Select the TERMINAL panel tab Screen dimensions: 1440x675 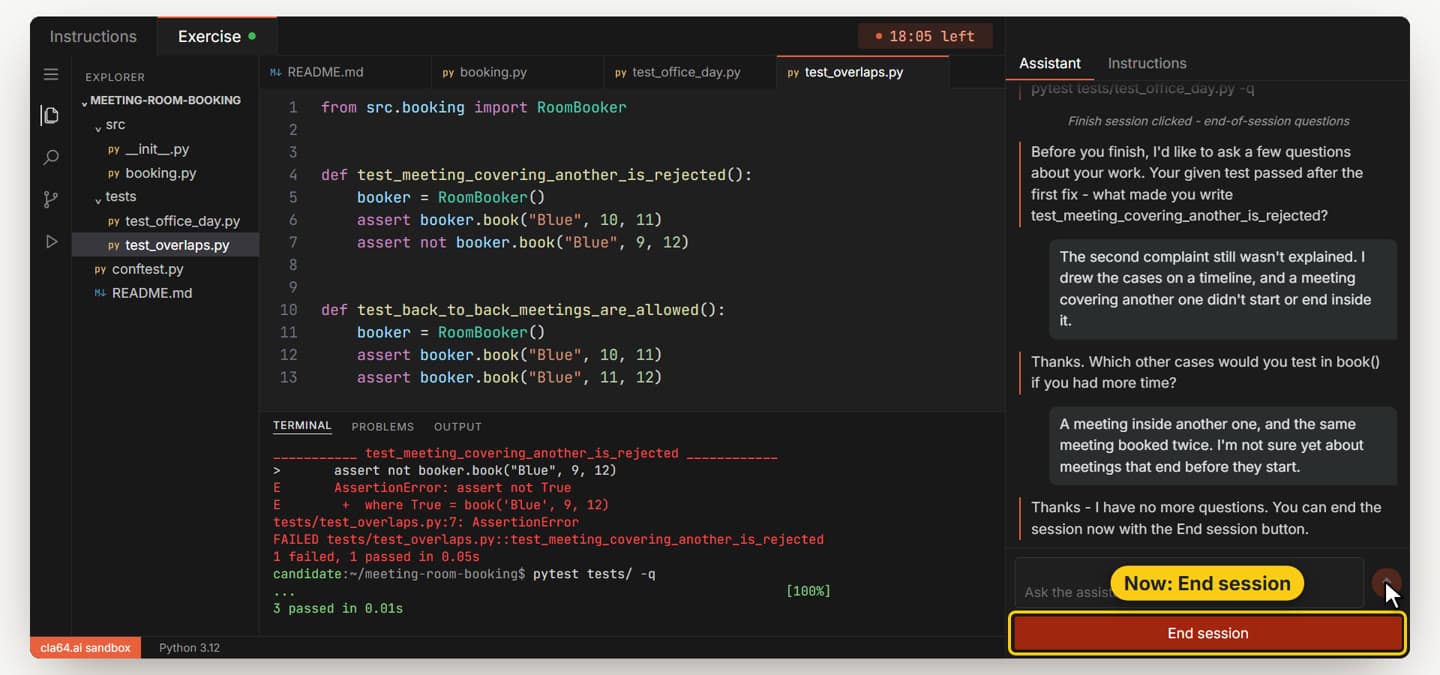(x=302, y=426)
